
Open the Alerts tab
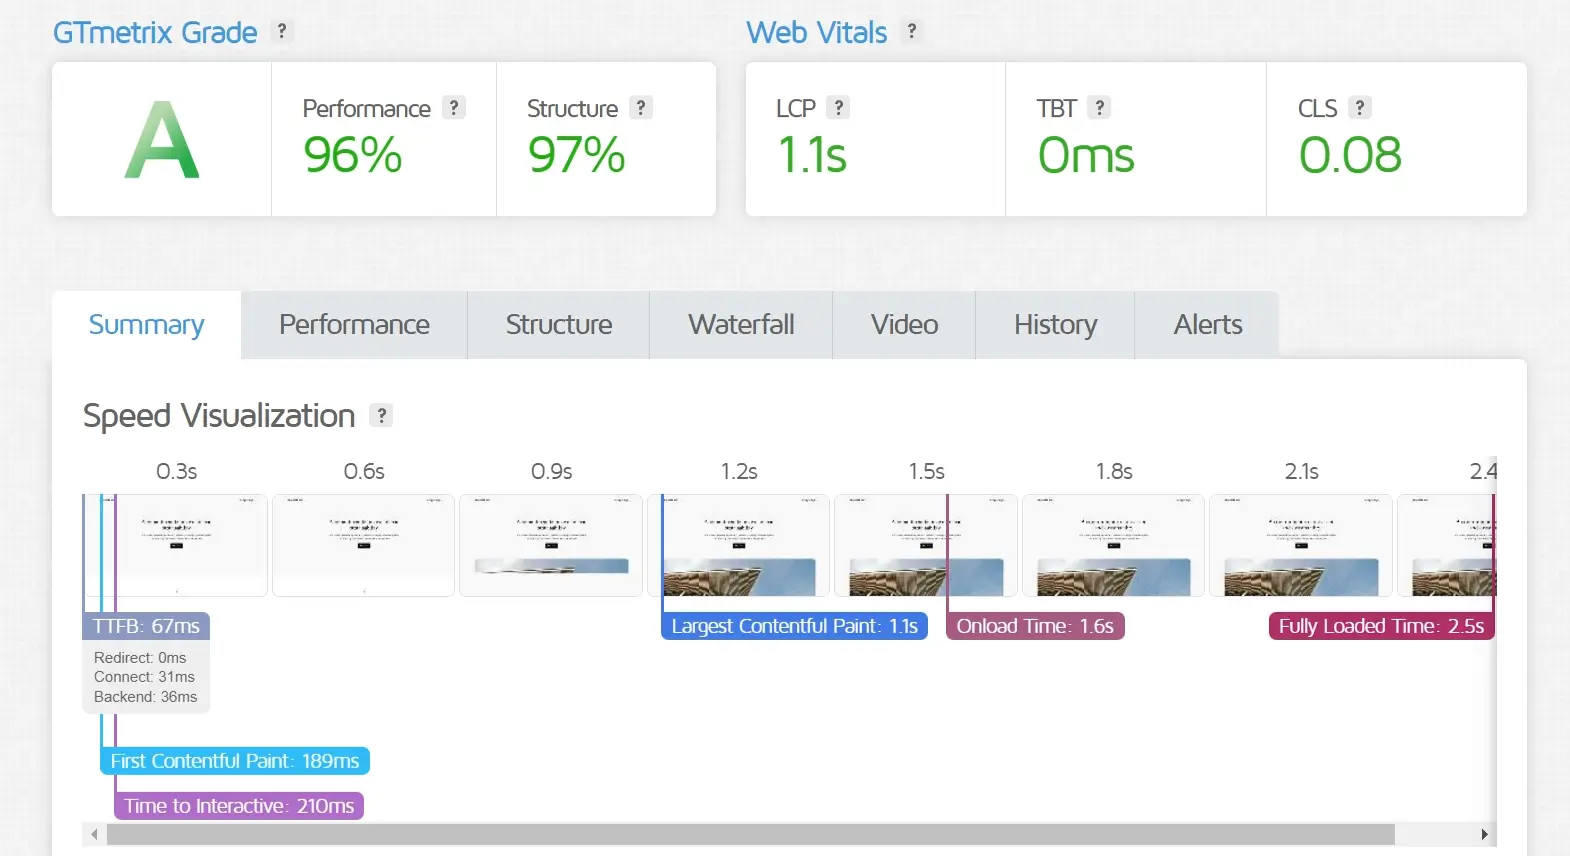tap(1207, 325)
